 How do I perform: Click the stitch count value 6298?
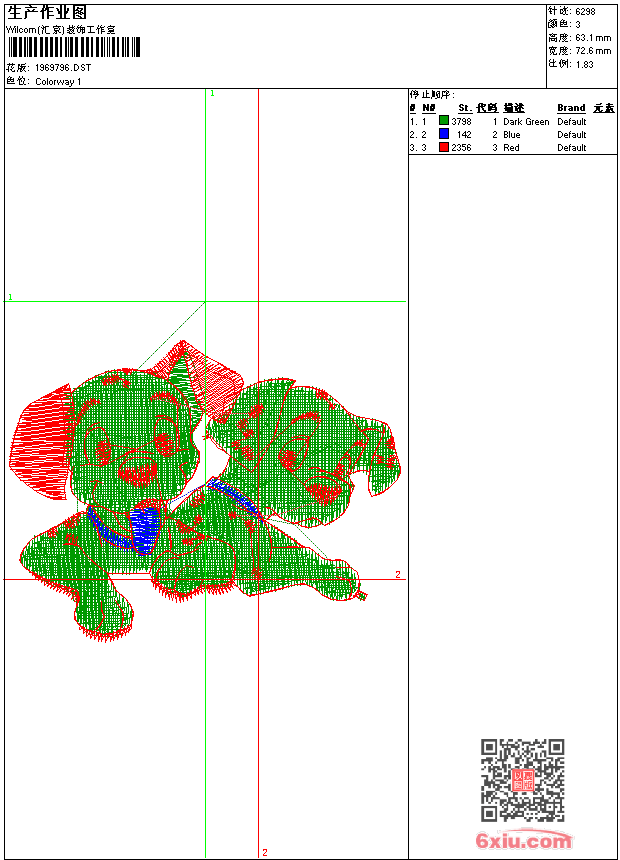pyautogui.click(x=585, y=12)
